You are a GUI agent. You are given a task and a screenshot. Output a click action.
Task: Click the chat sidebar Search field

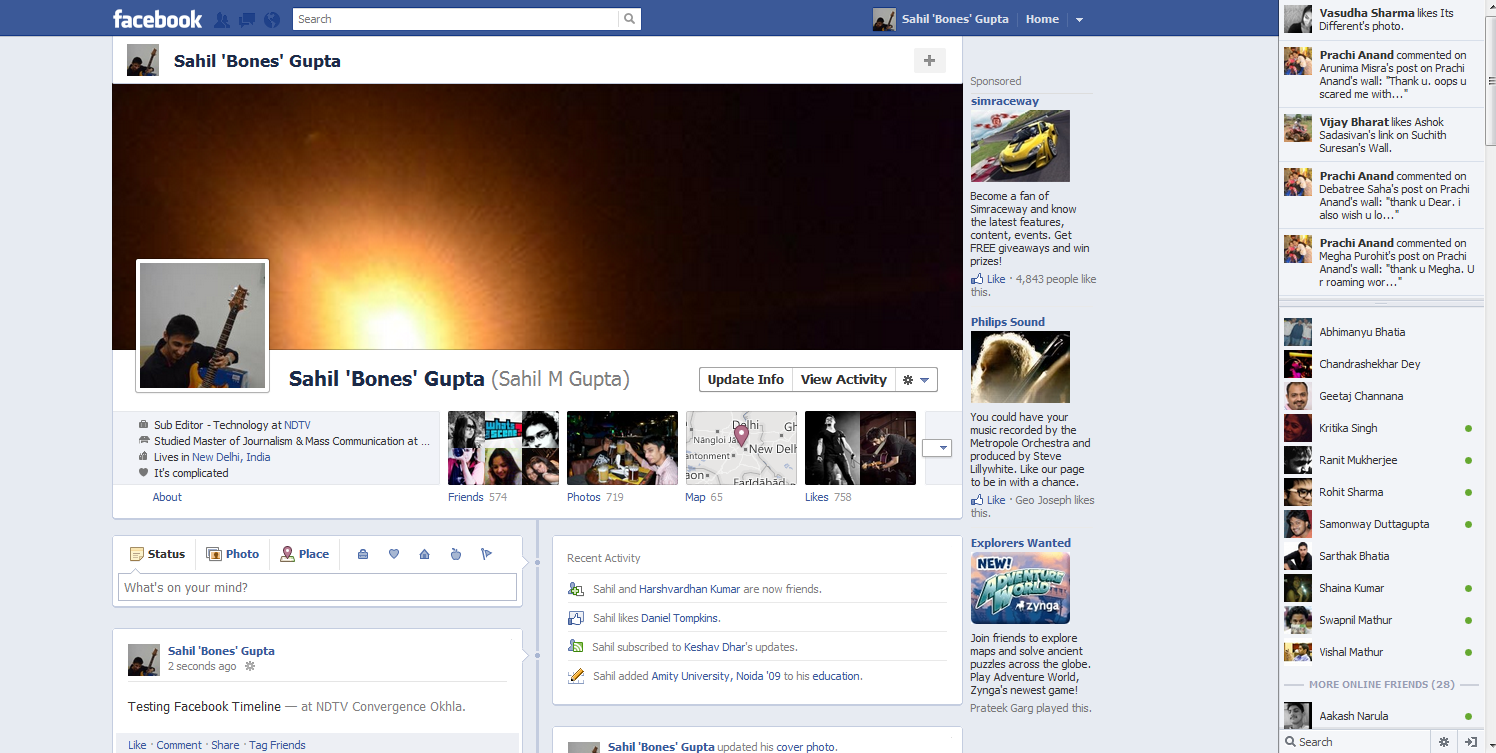1355,742
